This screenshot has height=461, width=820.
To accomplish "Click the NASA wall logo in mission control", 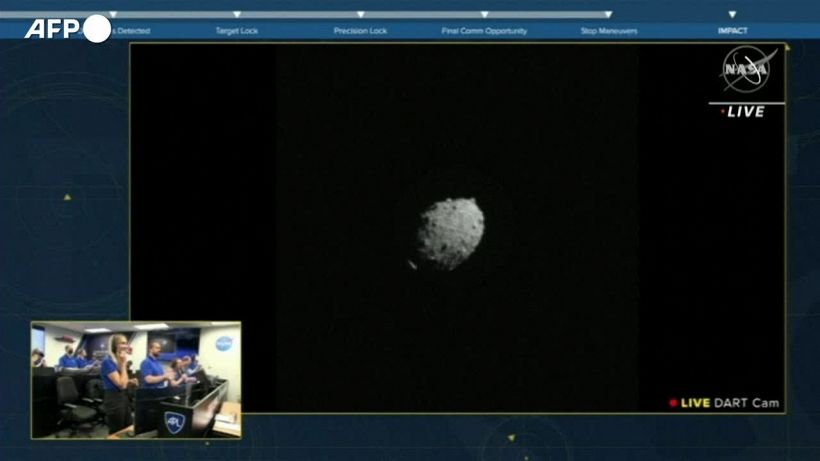I will [223, 343].
